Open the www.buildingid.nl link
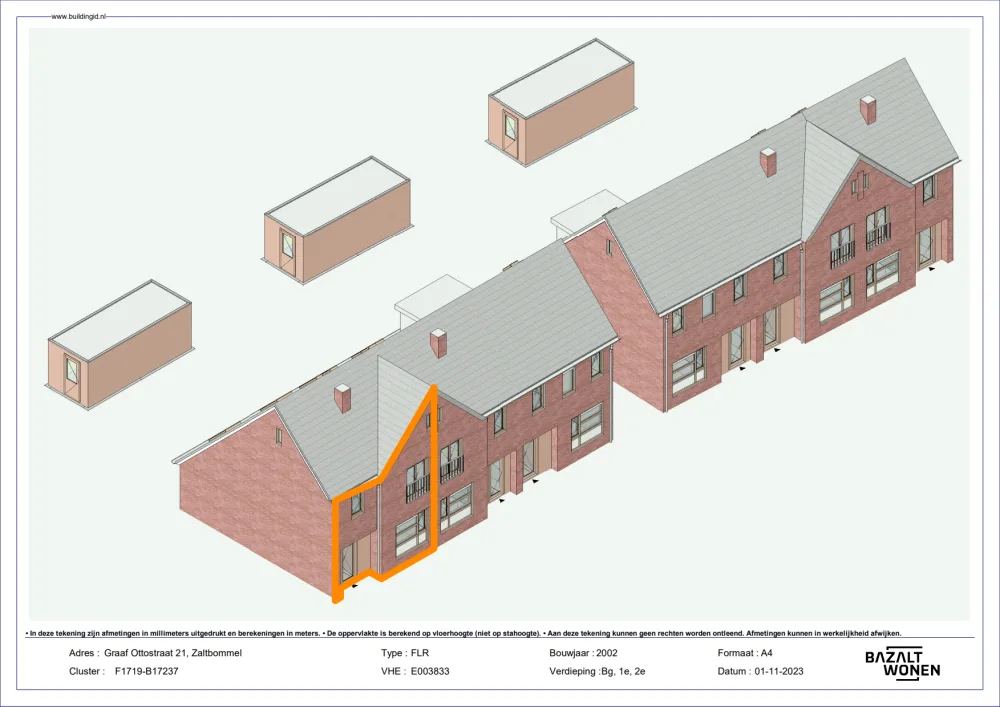 (x=80, y=17)
